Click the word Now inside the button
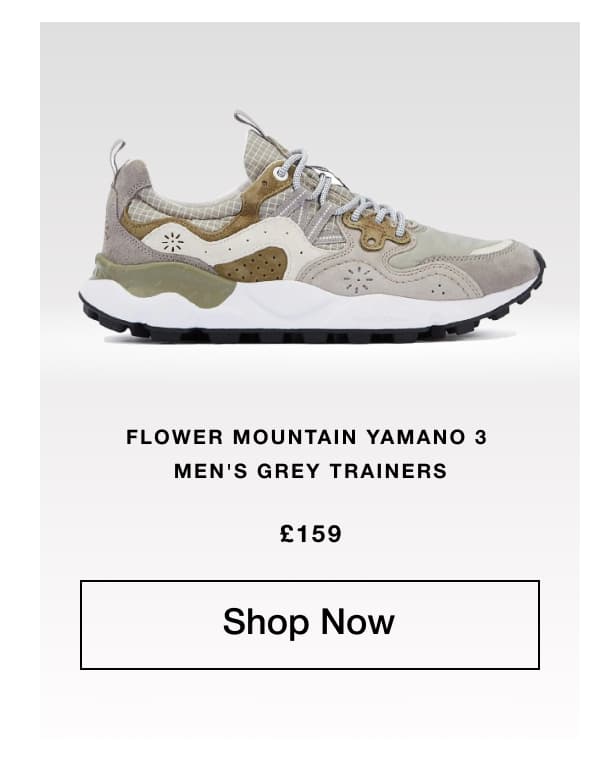 357,622
